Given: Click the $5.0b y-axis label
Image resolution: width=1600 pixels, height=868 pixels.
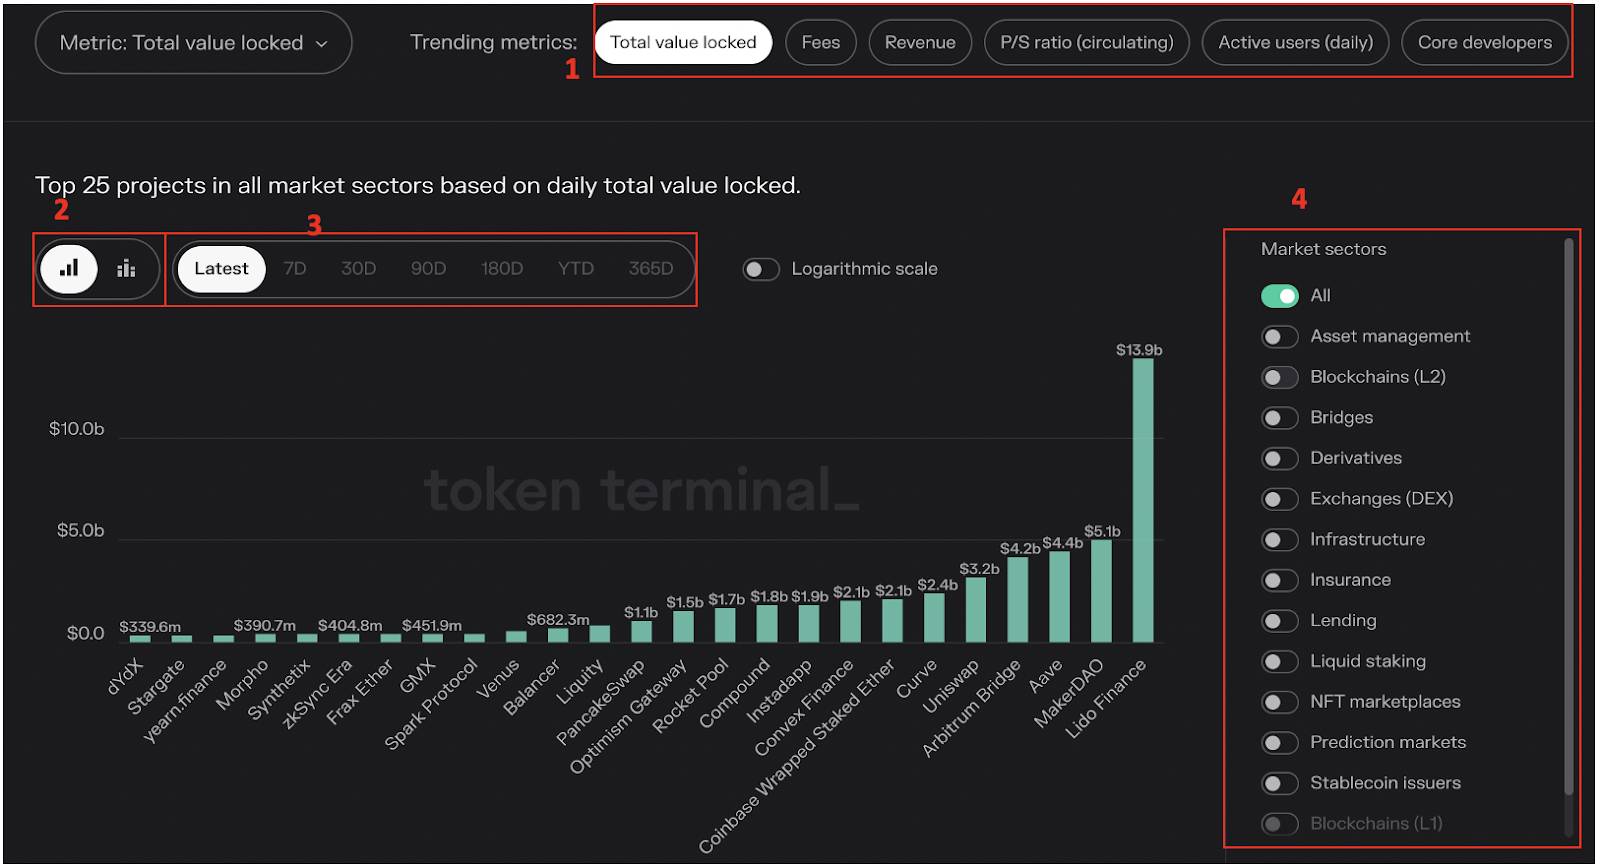Looking at the screenshot, I should 80,530.
